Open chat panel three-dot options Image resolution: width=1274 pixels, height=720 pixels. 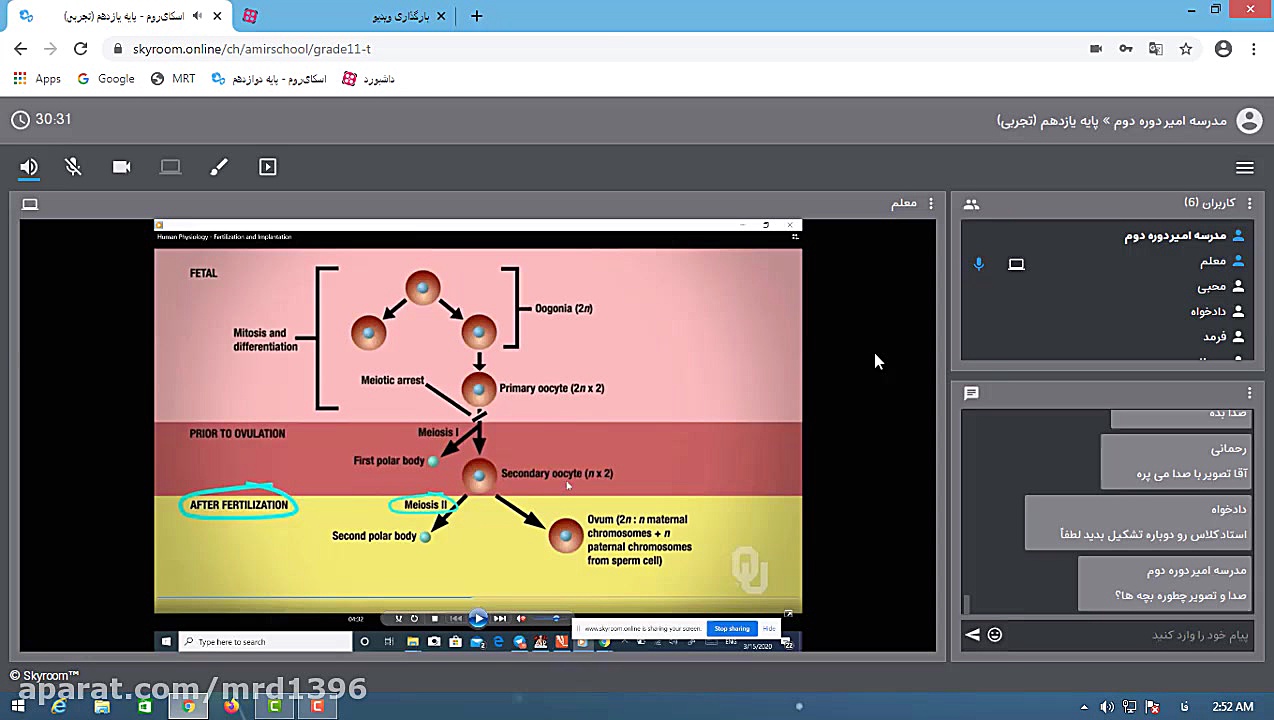1249,393
